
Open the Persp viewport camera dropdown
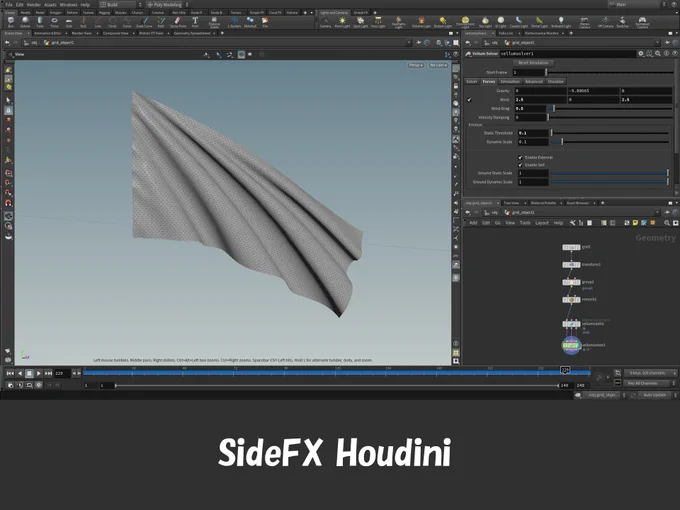click(415, 65)
